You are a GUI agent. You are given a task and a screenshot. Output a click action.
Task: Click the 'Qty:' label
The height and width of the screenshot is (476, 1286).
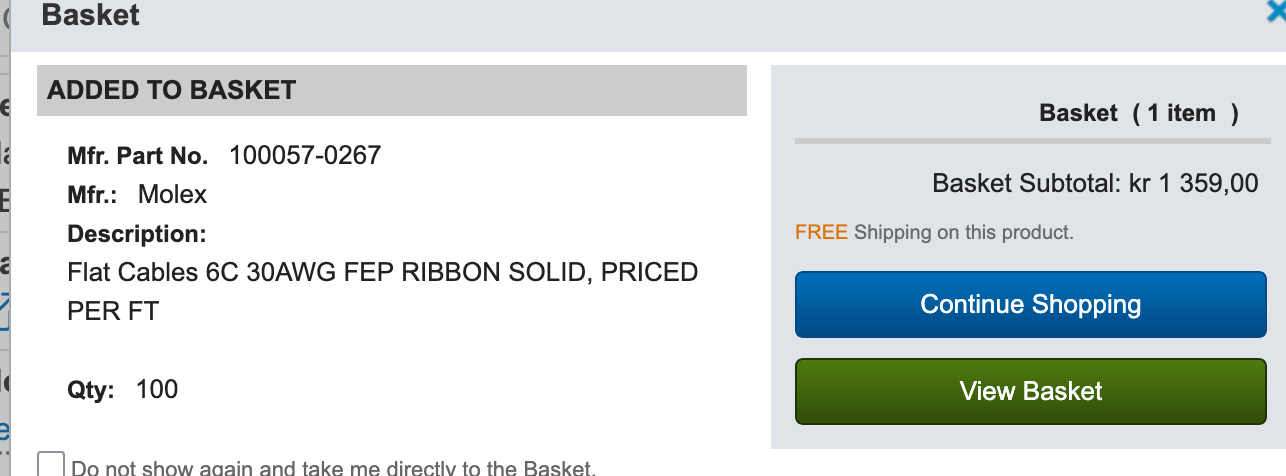pyautogui.click(x=91, y=390)
